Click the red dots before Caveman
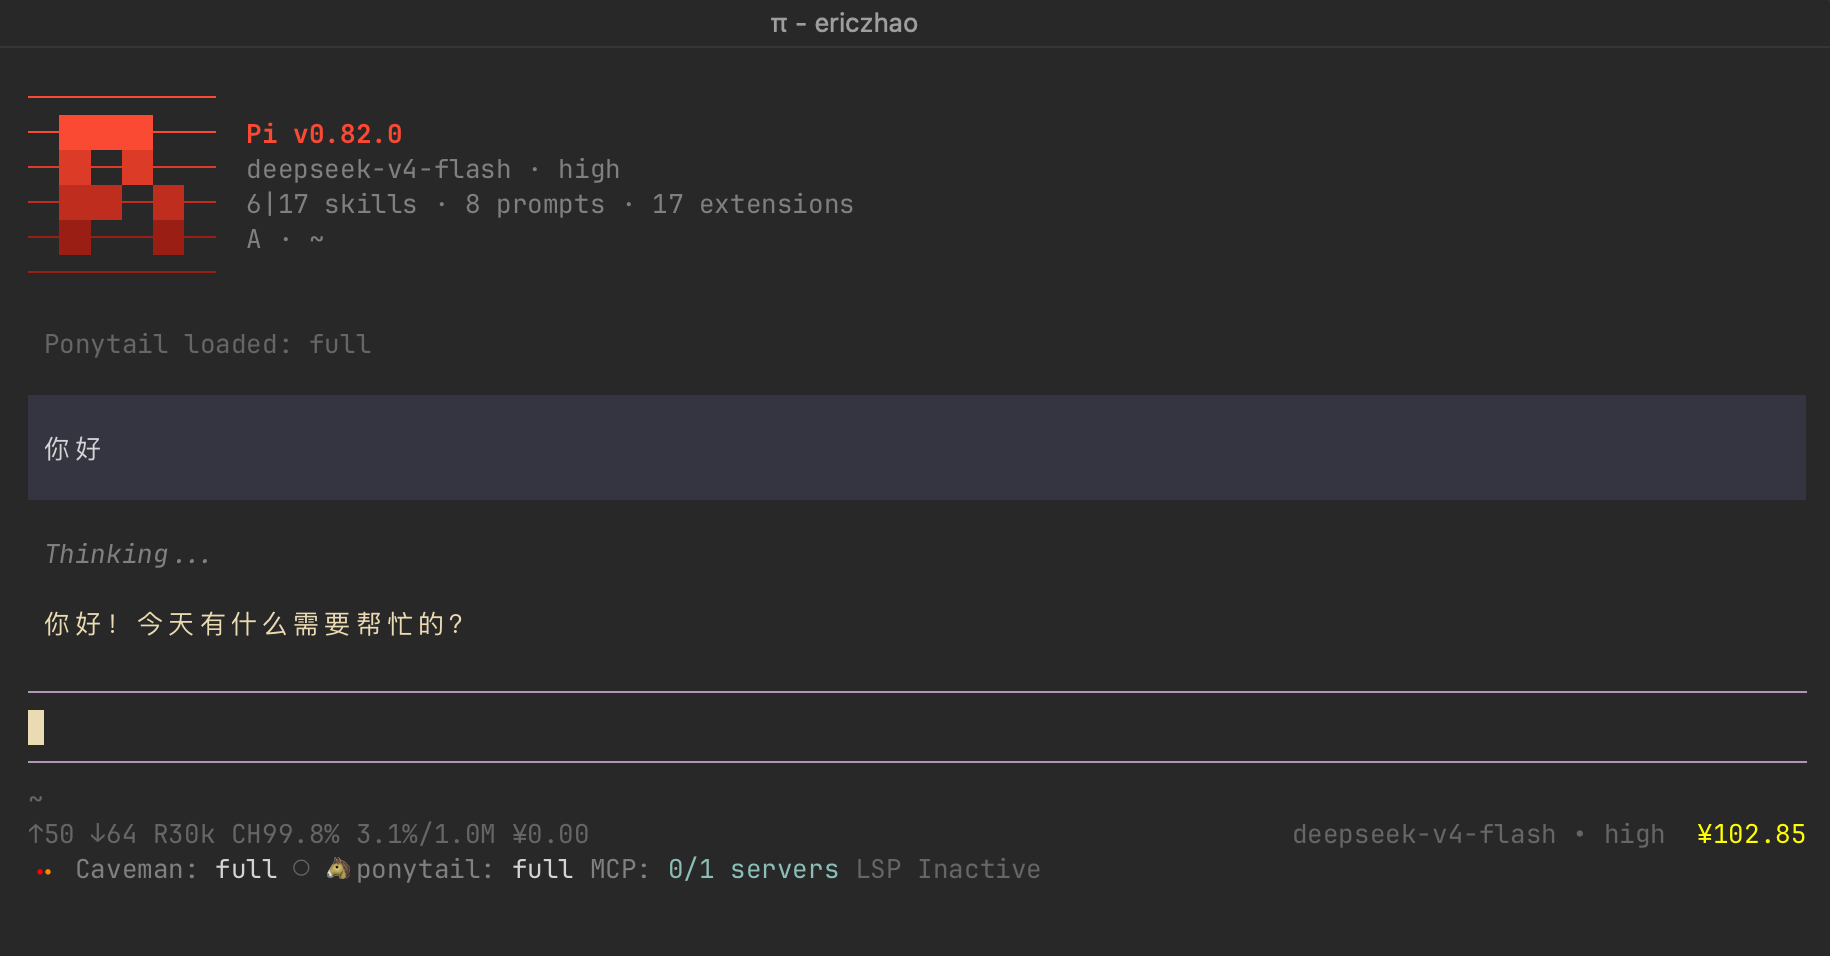This screenshot has width=1830, height=956. click(44, 872)
